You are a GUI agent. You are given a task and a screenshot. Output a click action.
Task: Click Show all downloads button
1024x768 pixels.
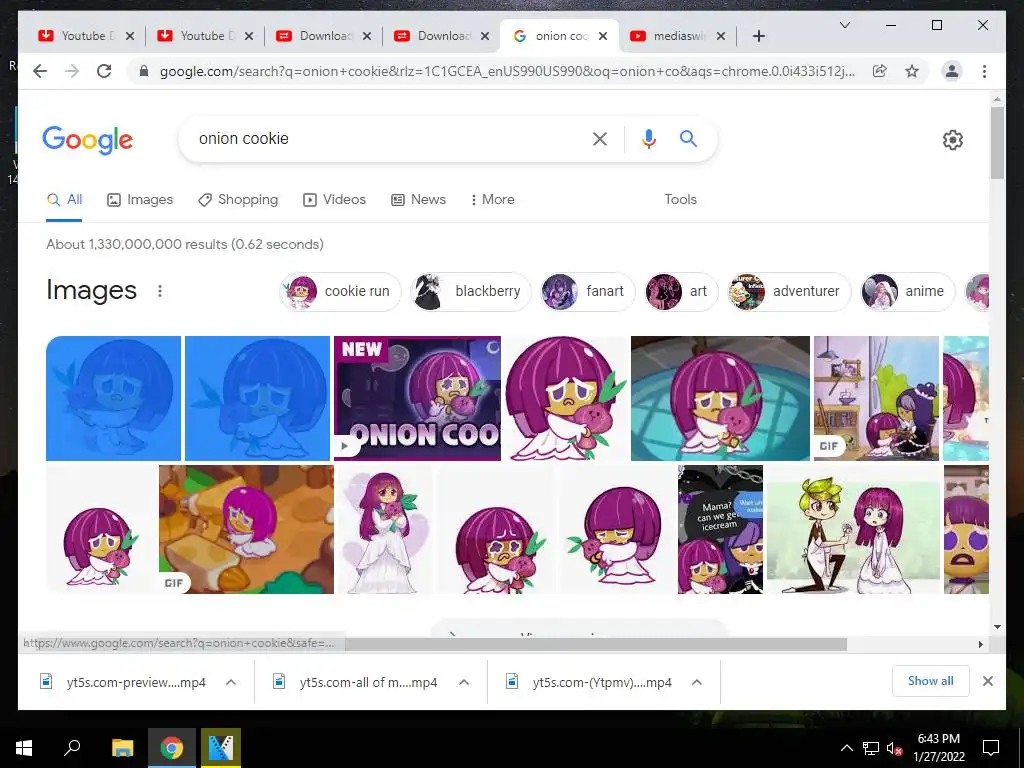coord(931,681)
